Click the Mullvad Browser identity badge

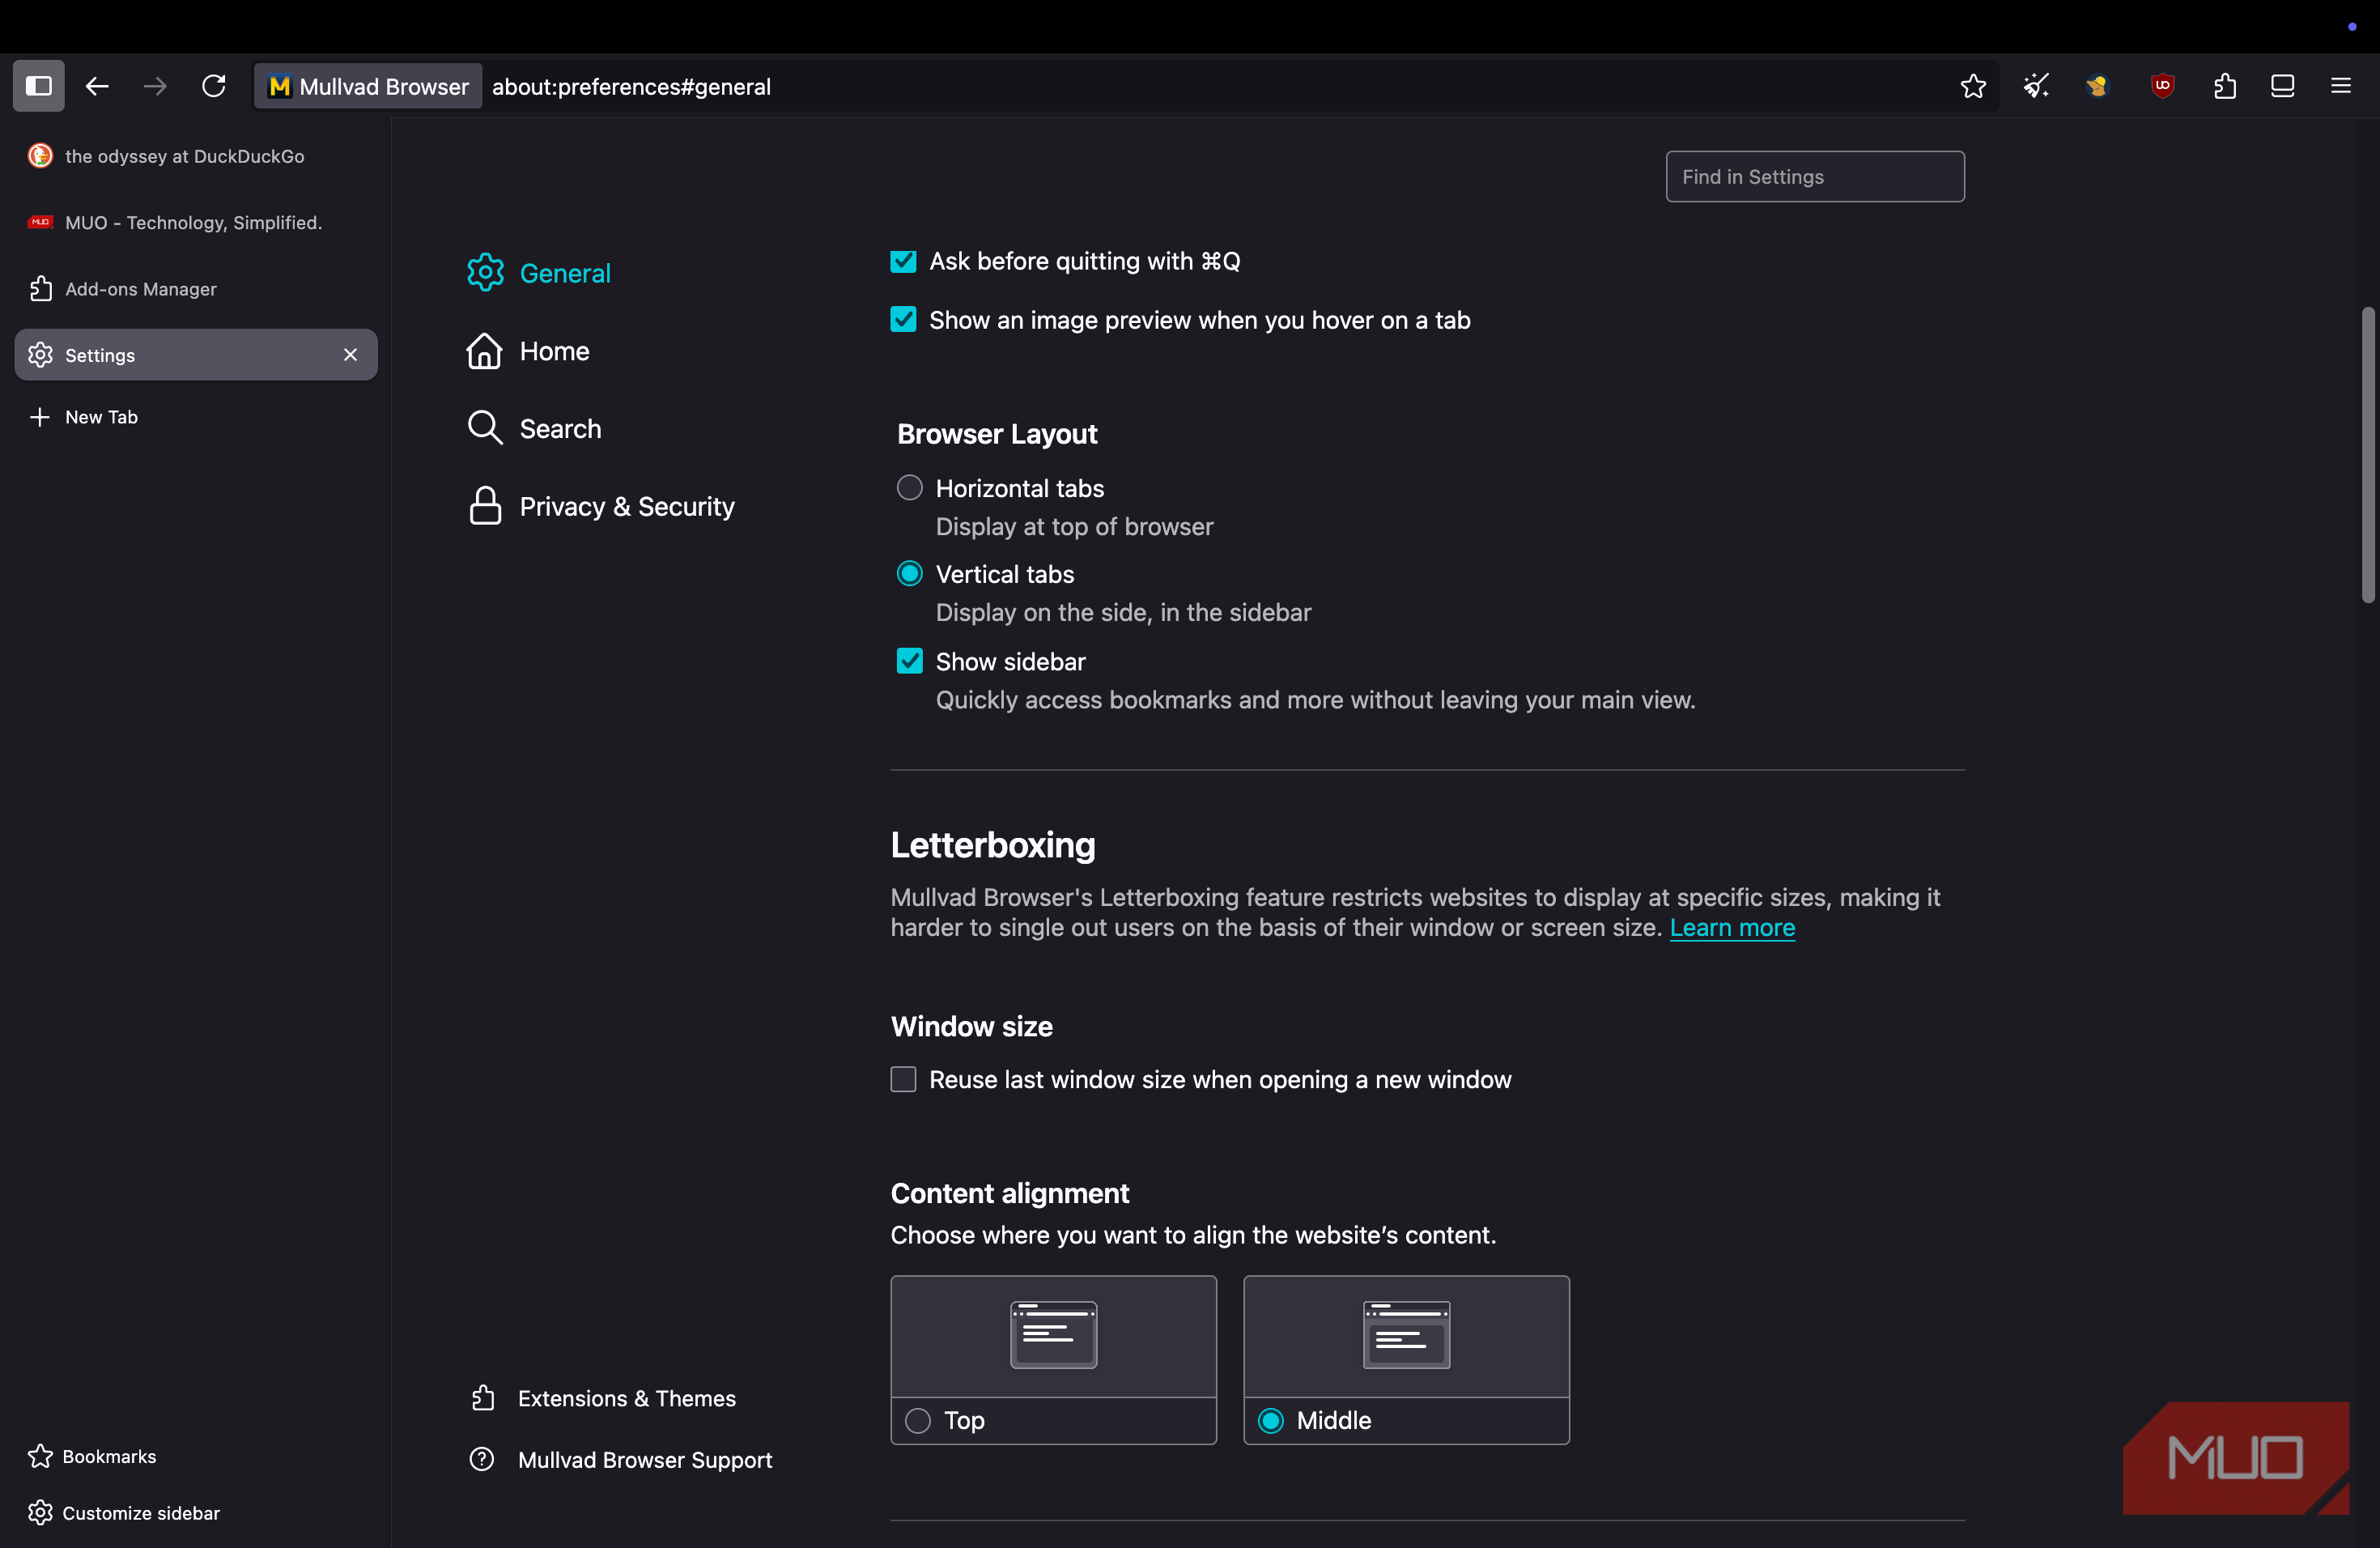click(x=368, y=86)
